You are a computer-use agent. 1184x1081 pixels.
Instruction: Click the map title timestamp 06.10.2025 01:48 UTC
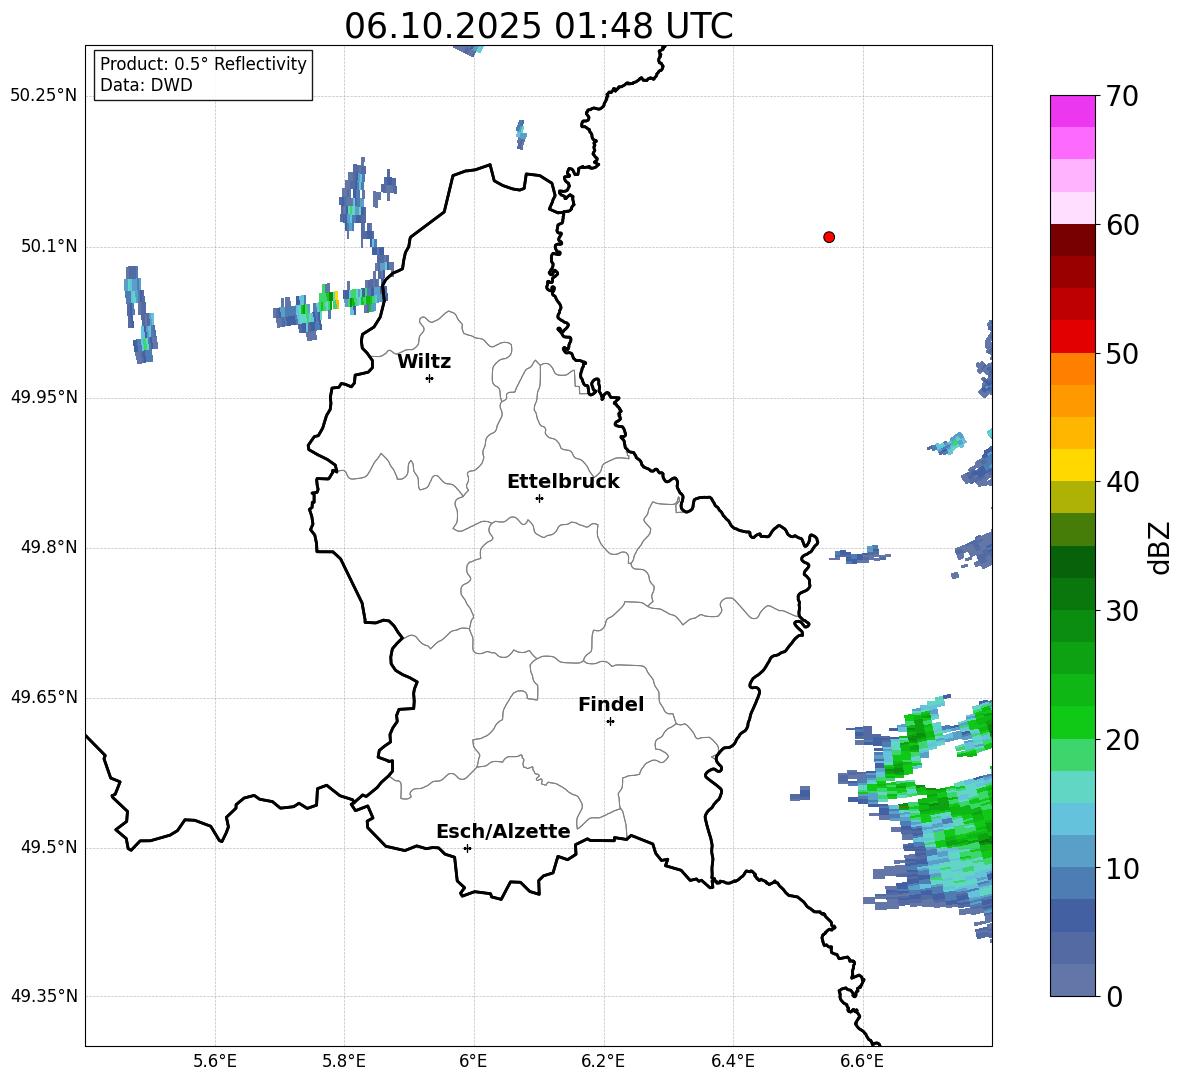[538, 26]
